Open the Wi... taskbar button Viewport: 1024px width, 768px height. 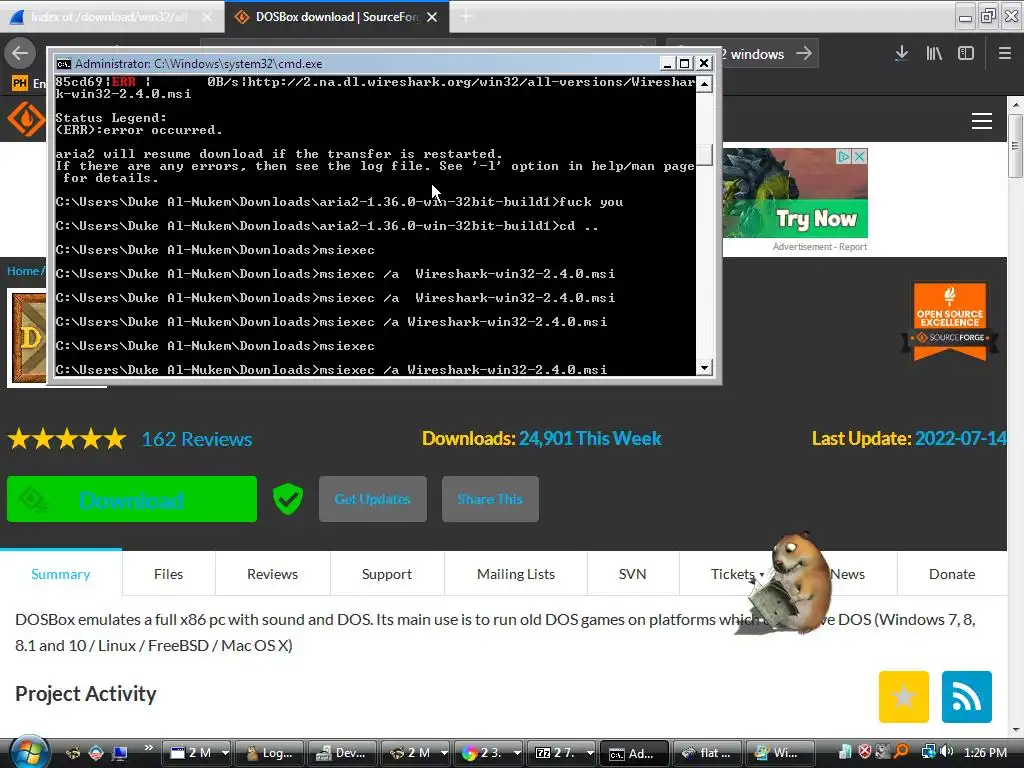coord(780,753)
